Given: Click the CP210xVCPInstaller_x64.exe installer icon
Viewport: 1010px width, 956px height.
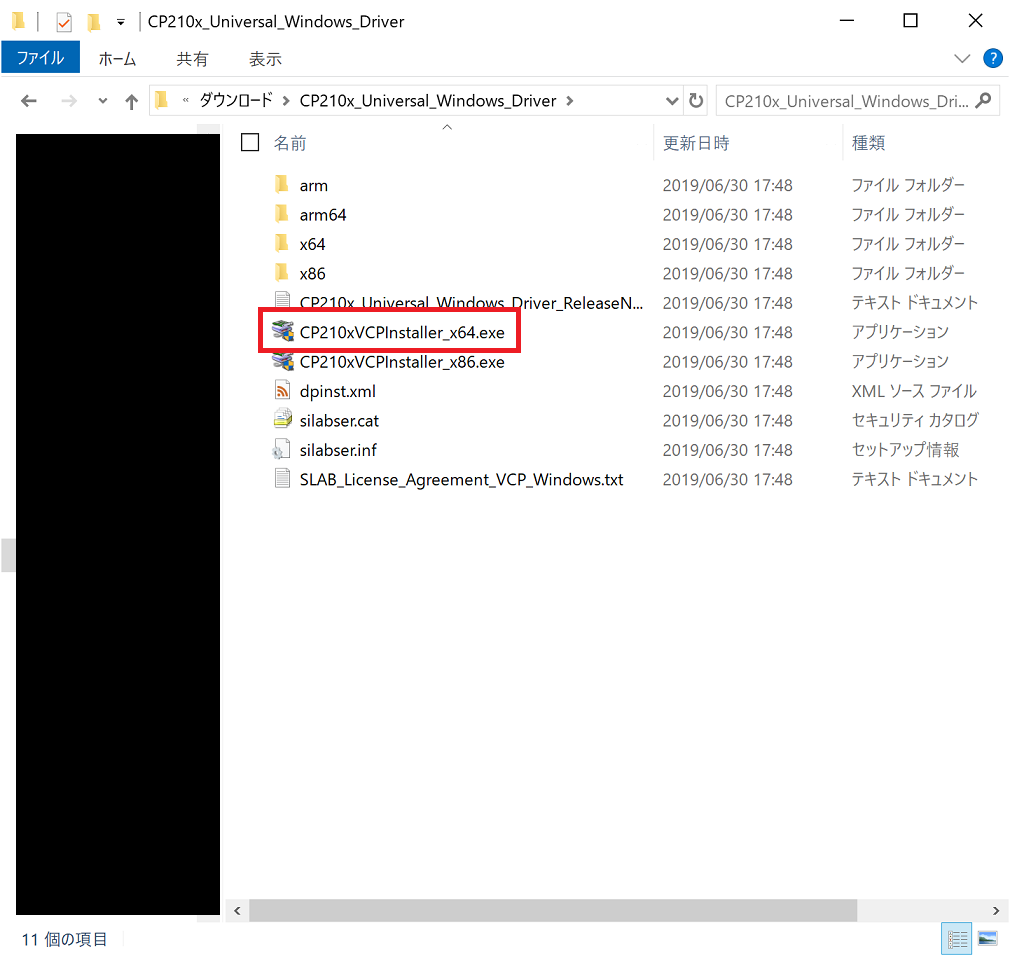Looking at the screenshot, I should coord(282,332).
